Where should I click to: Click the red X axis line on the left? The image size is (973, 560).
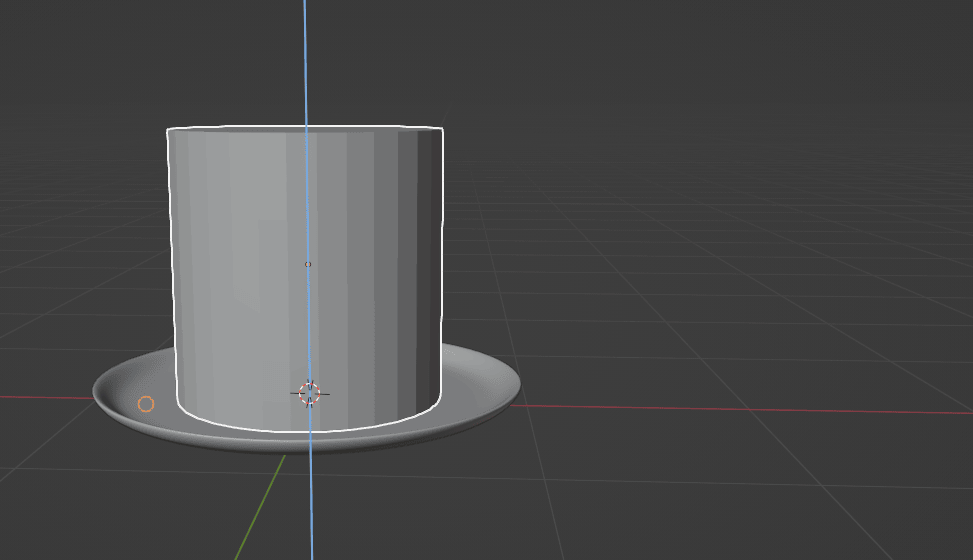point(45,397)
